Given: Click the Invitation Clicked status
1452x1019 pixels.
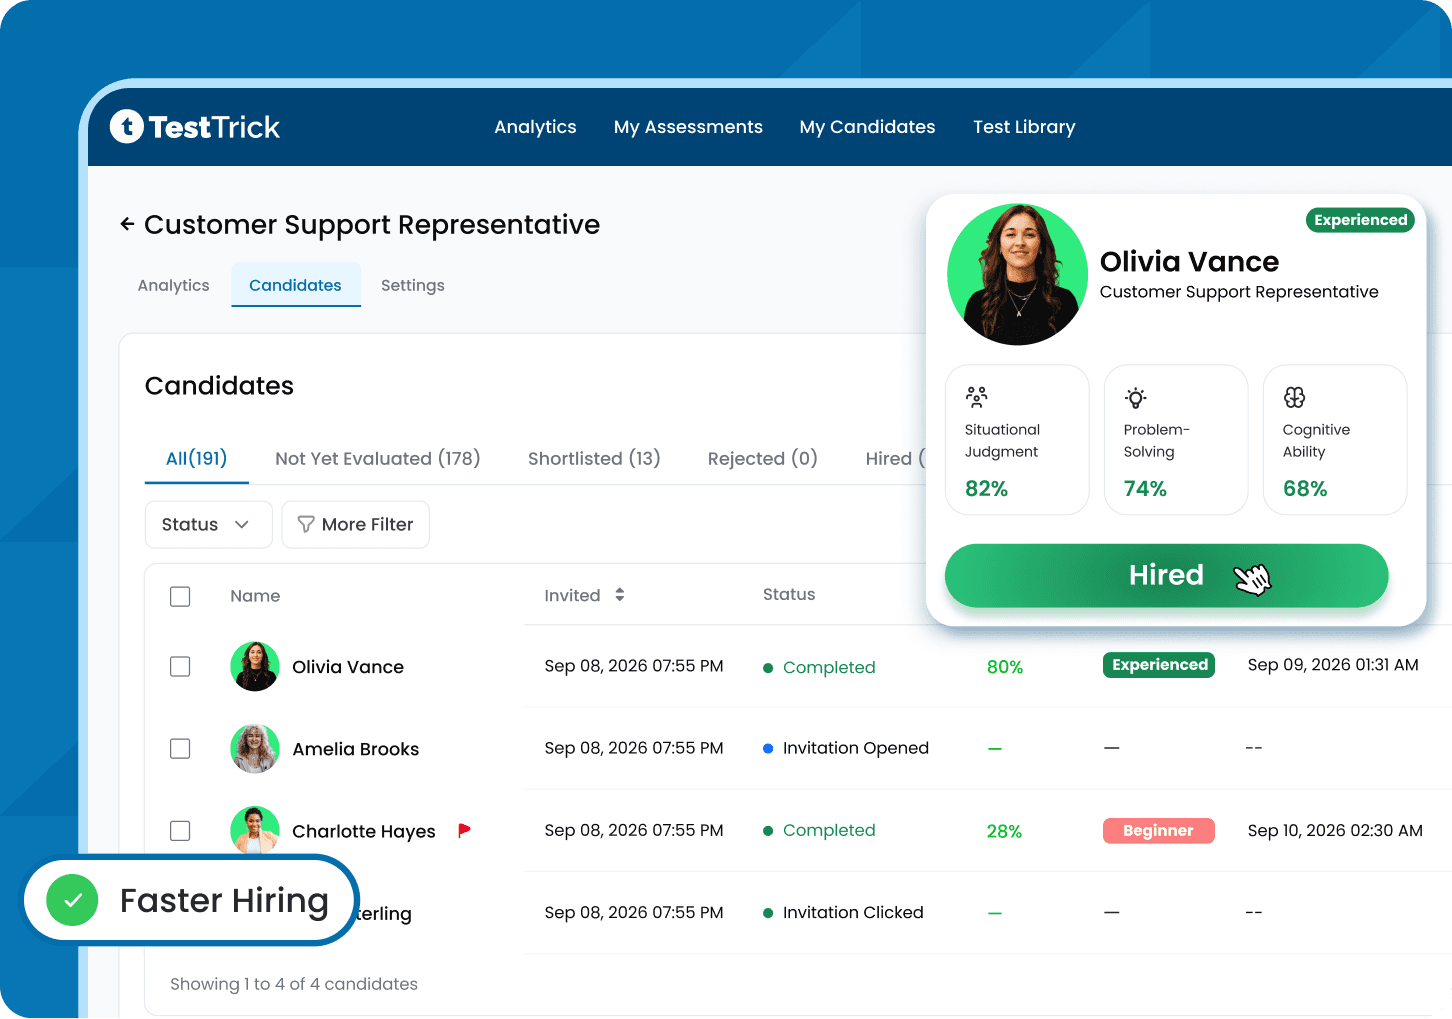Looking at the screenshot, I should pyautogui.click(x=843, y=912).
